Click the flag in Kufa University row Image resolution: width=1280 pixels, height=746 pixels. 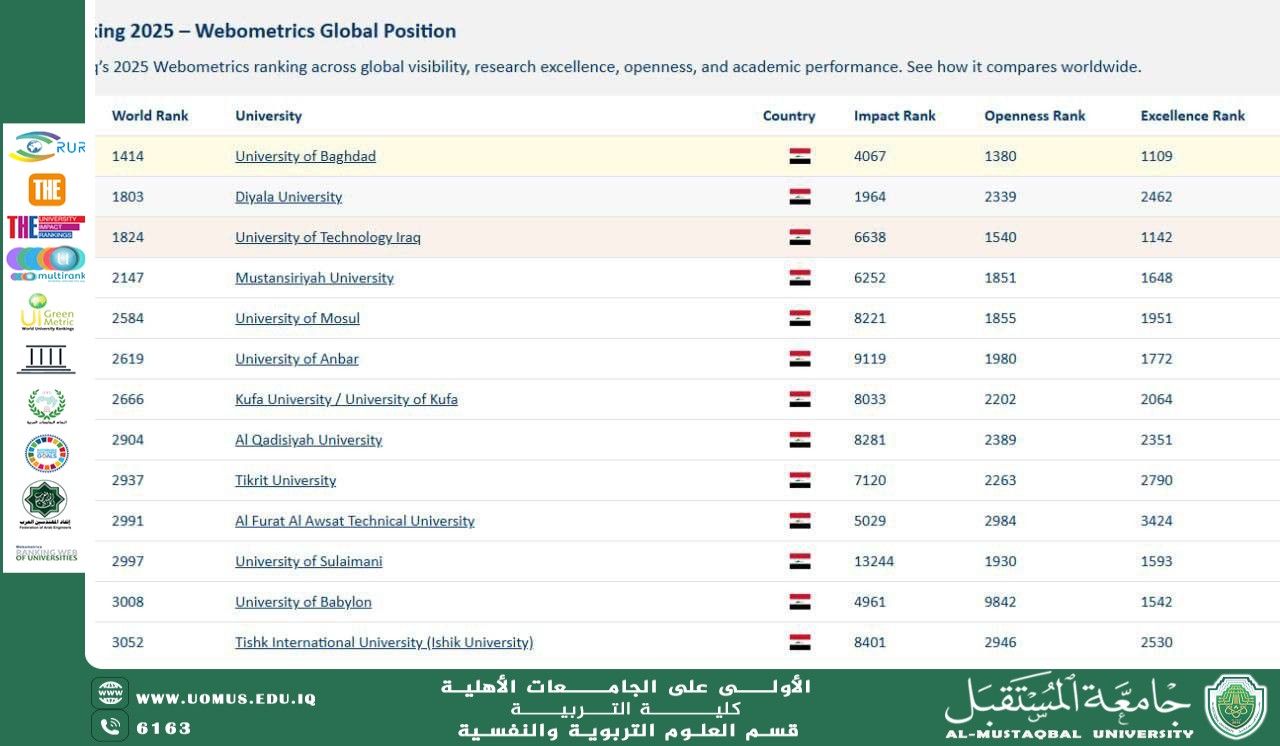pyautogui.click(x=800, y=399)
